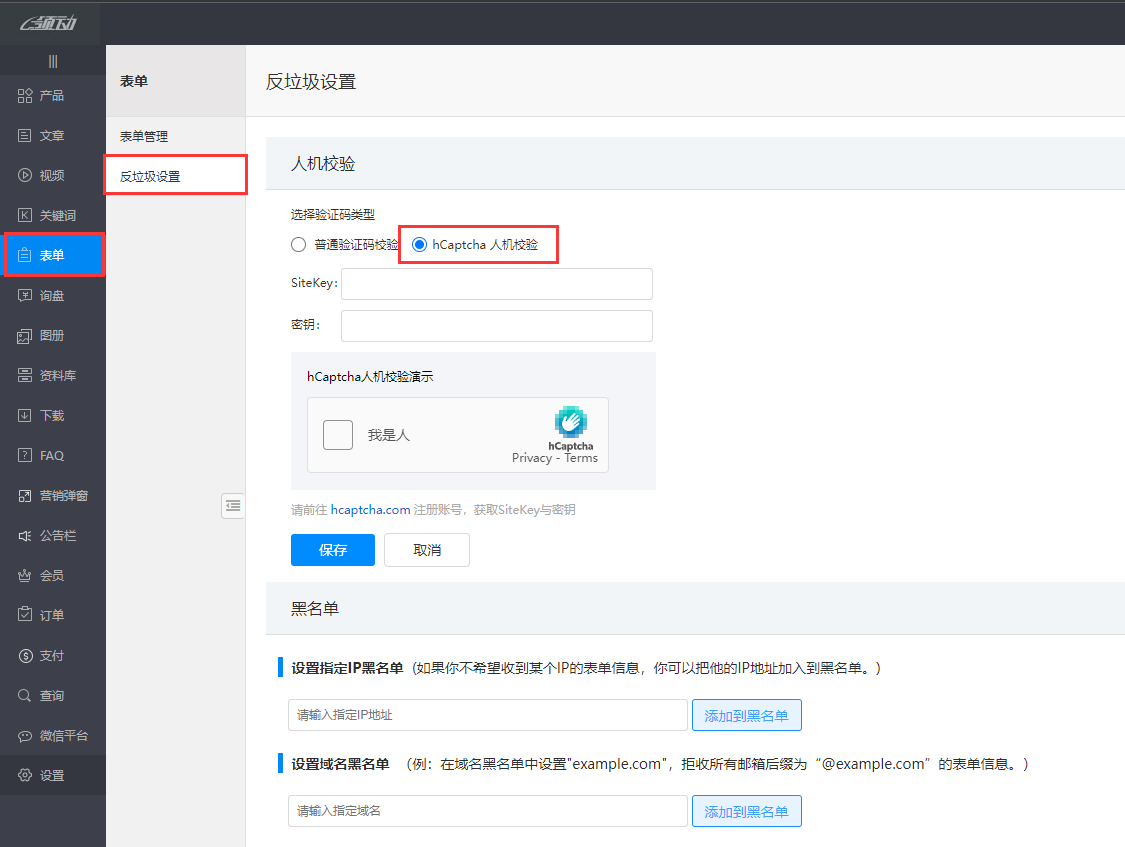The width and height of the screenshot is (1125, 847).
Task: Collapse the main sidebar with top handle
Action: 53,61
